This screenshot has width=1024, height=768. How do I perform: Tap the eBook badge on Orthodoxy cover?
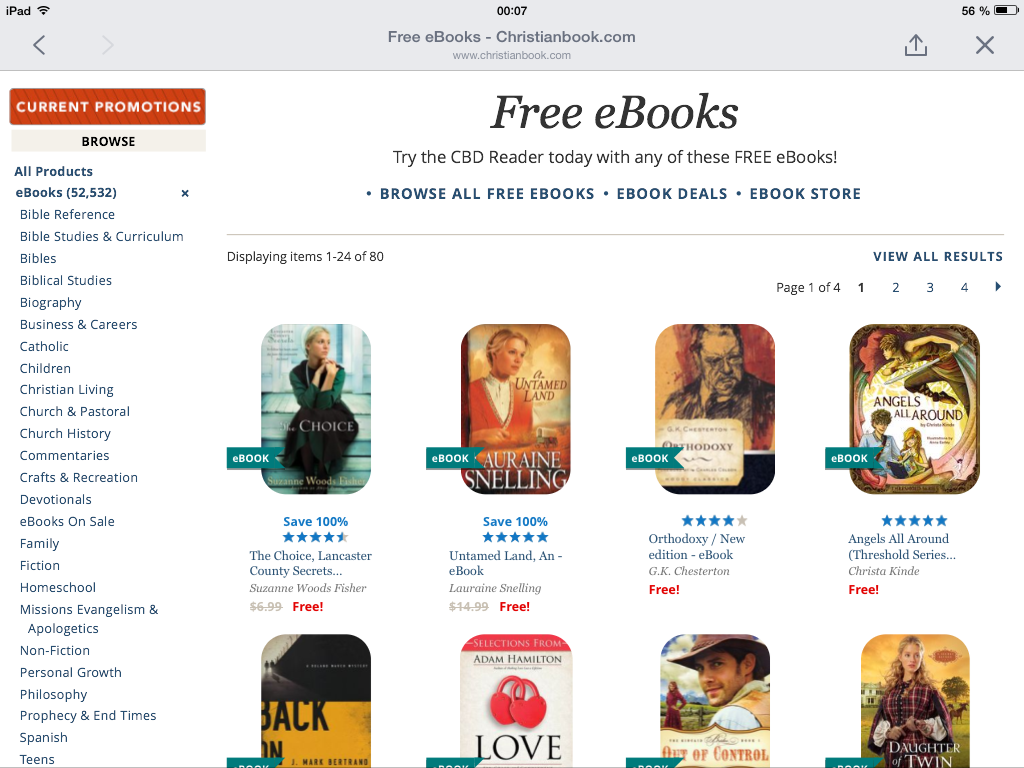click(x=650, y=458)
